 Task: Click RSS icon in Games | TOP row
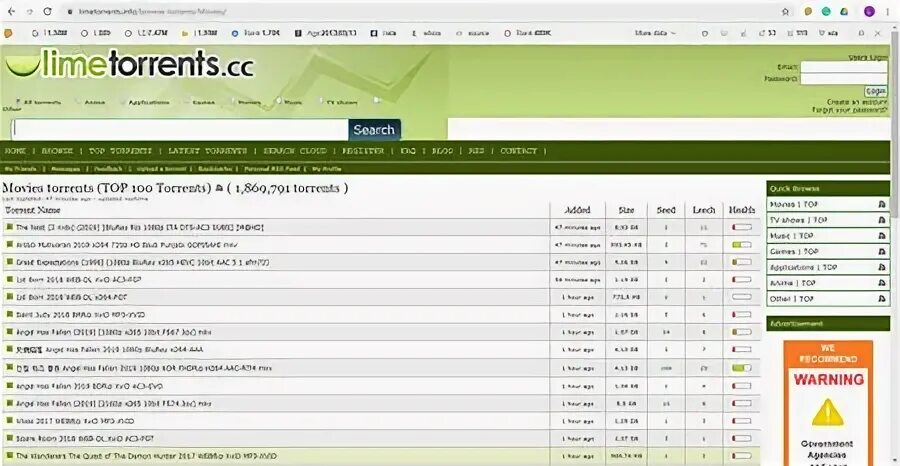click(x=882, y=252)
